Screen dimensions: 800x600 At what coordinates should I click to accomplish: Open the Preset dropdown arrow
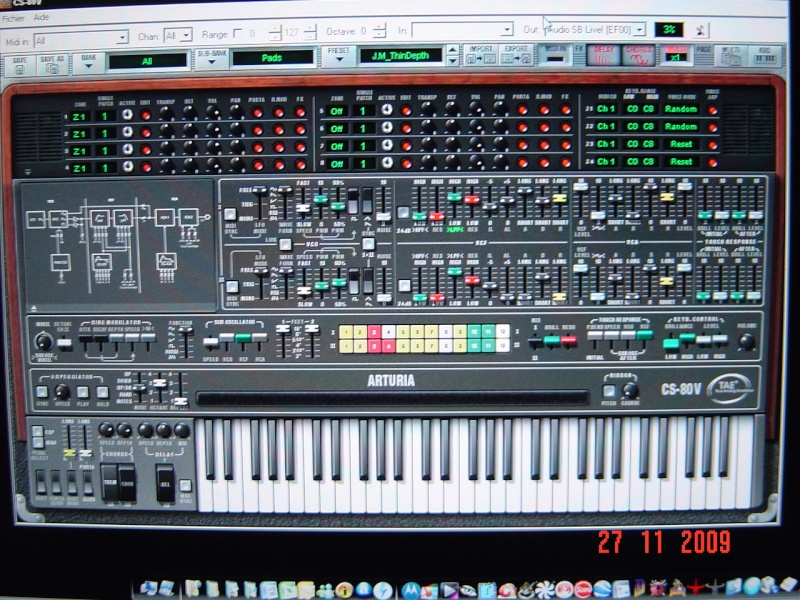click(339, 59)
